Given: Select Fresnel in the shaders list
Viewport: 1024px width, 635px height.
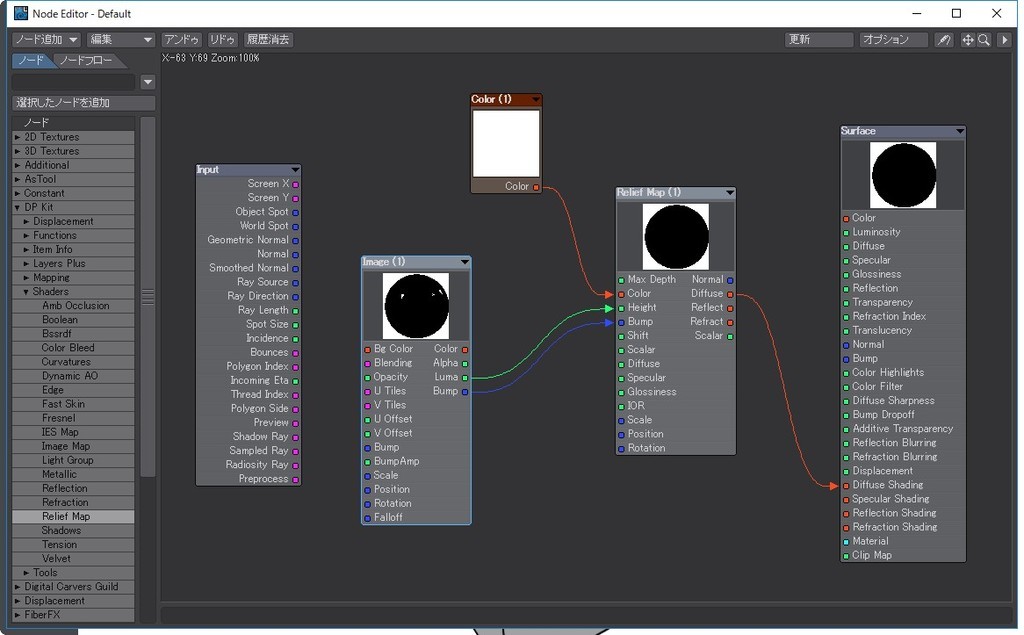Looking at the screenshot, I should point(73,418).
